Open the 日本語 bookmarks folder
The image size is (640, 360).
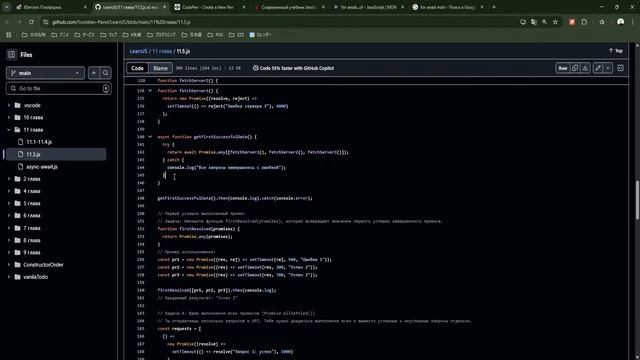(x=192, y=35)
